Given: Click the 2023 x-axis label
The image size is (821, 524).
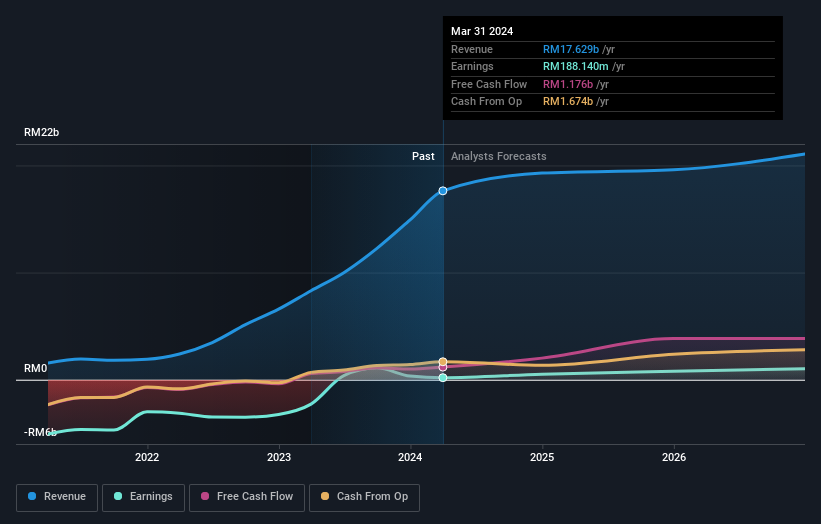Looking at the screenshot, I should (279, 457).
